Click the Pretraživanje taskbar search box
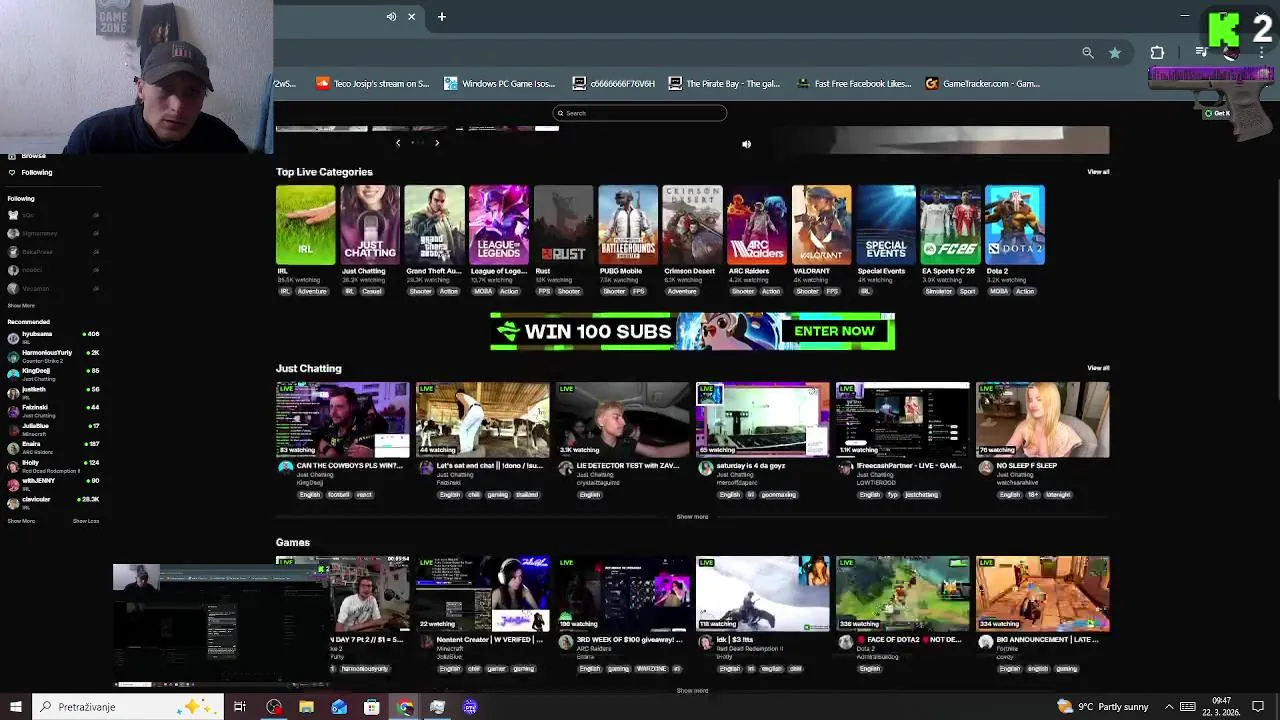This screenshot has height=720, width=1280. tap(127, 707)
